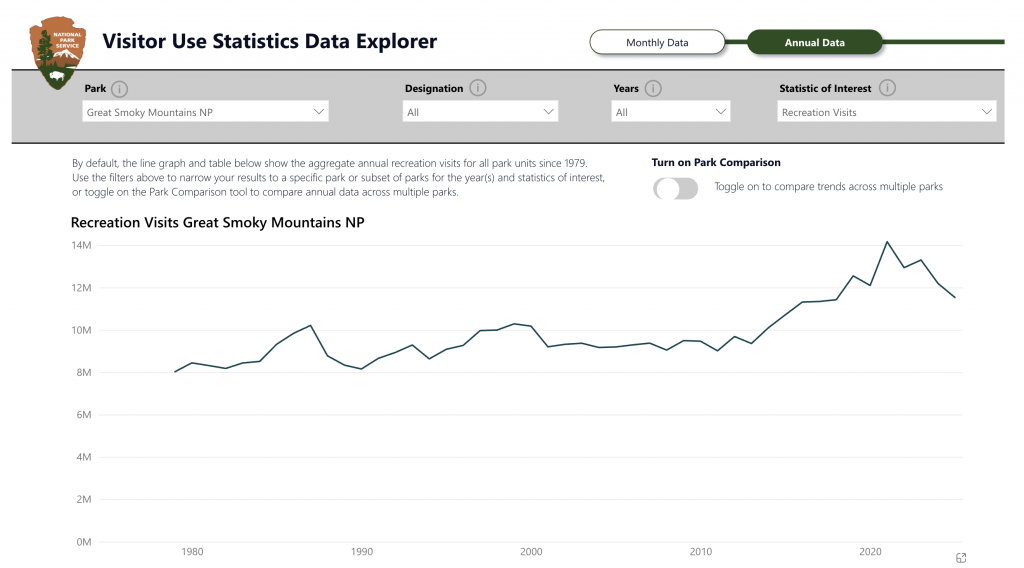Open the info icon next to Years
The image size is (1024, 568).
pyautogui.click(x=653, y=88)
